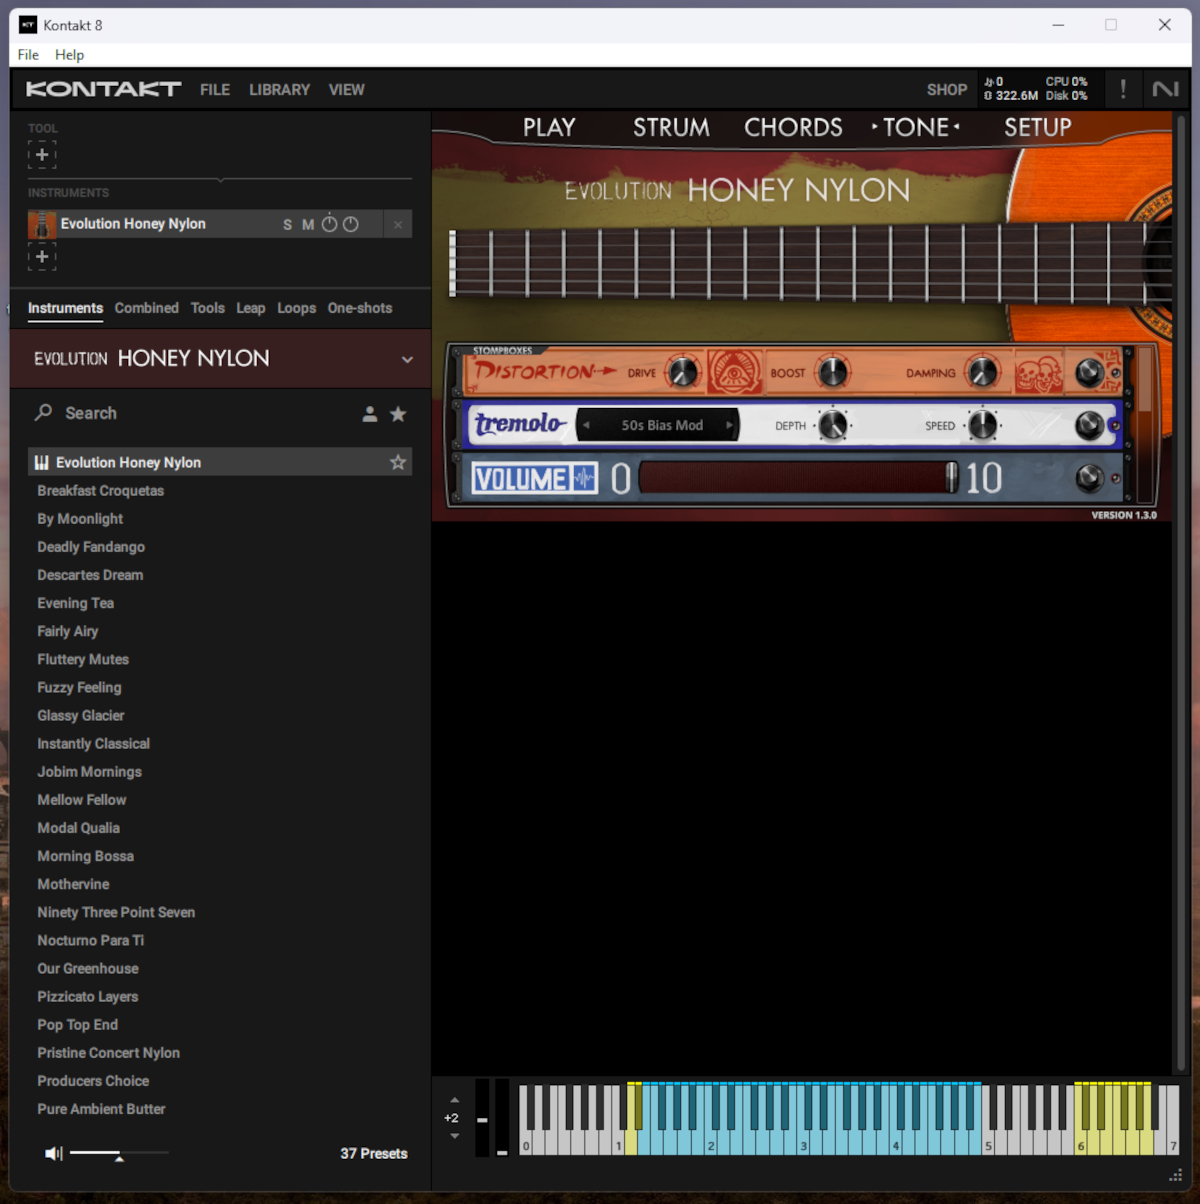Select the Descartes Dream preset
Image resolution: width=1200 pixels, height=1204 pixels.
(x=90, y=575)
